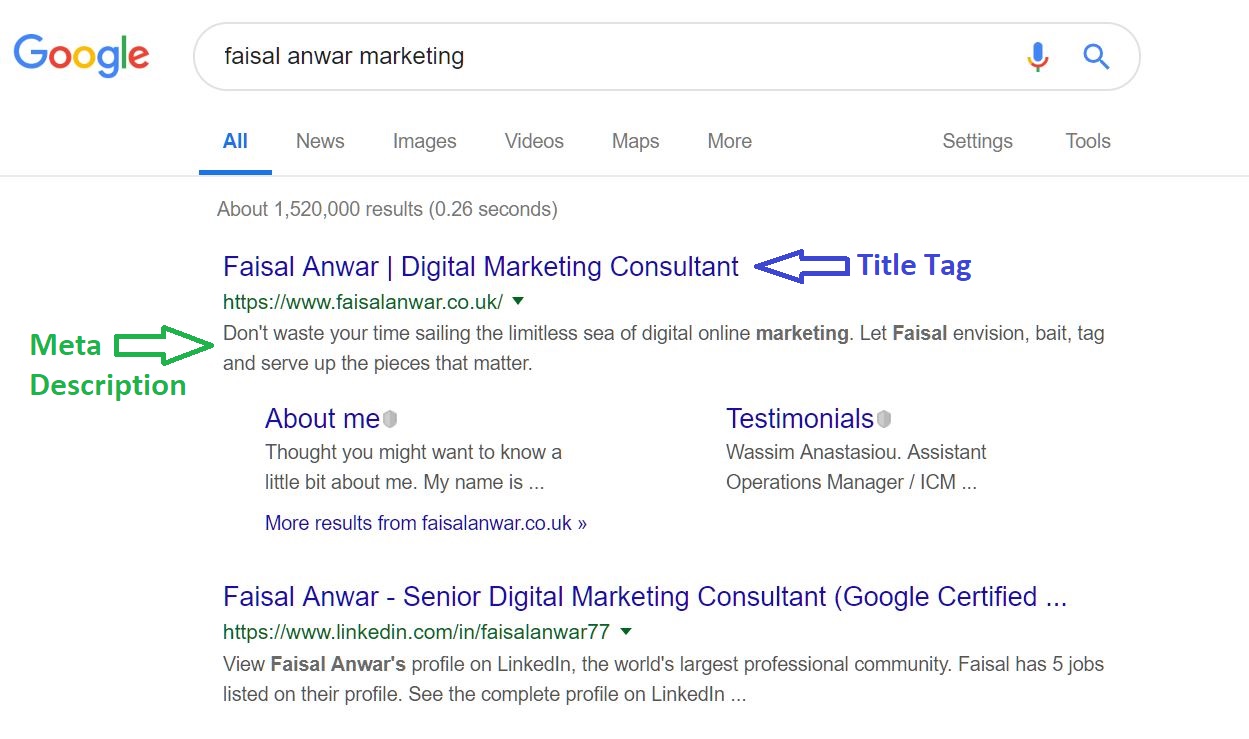The image size is (1249, 739).
Task: Open the About me sitelink
Action: 322,418
